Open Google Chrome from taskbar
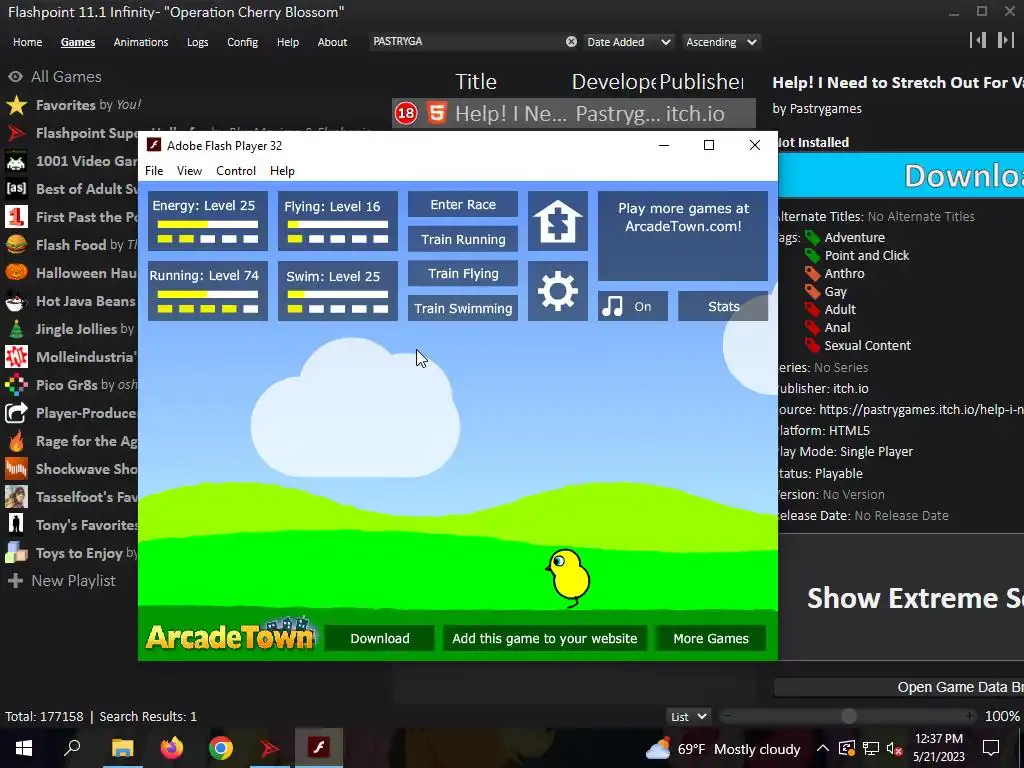This screenshot has height=768, width=1024. pyautogui.click(x=221, y=748)
